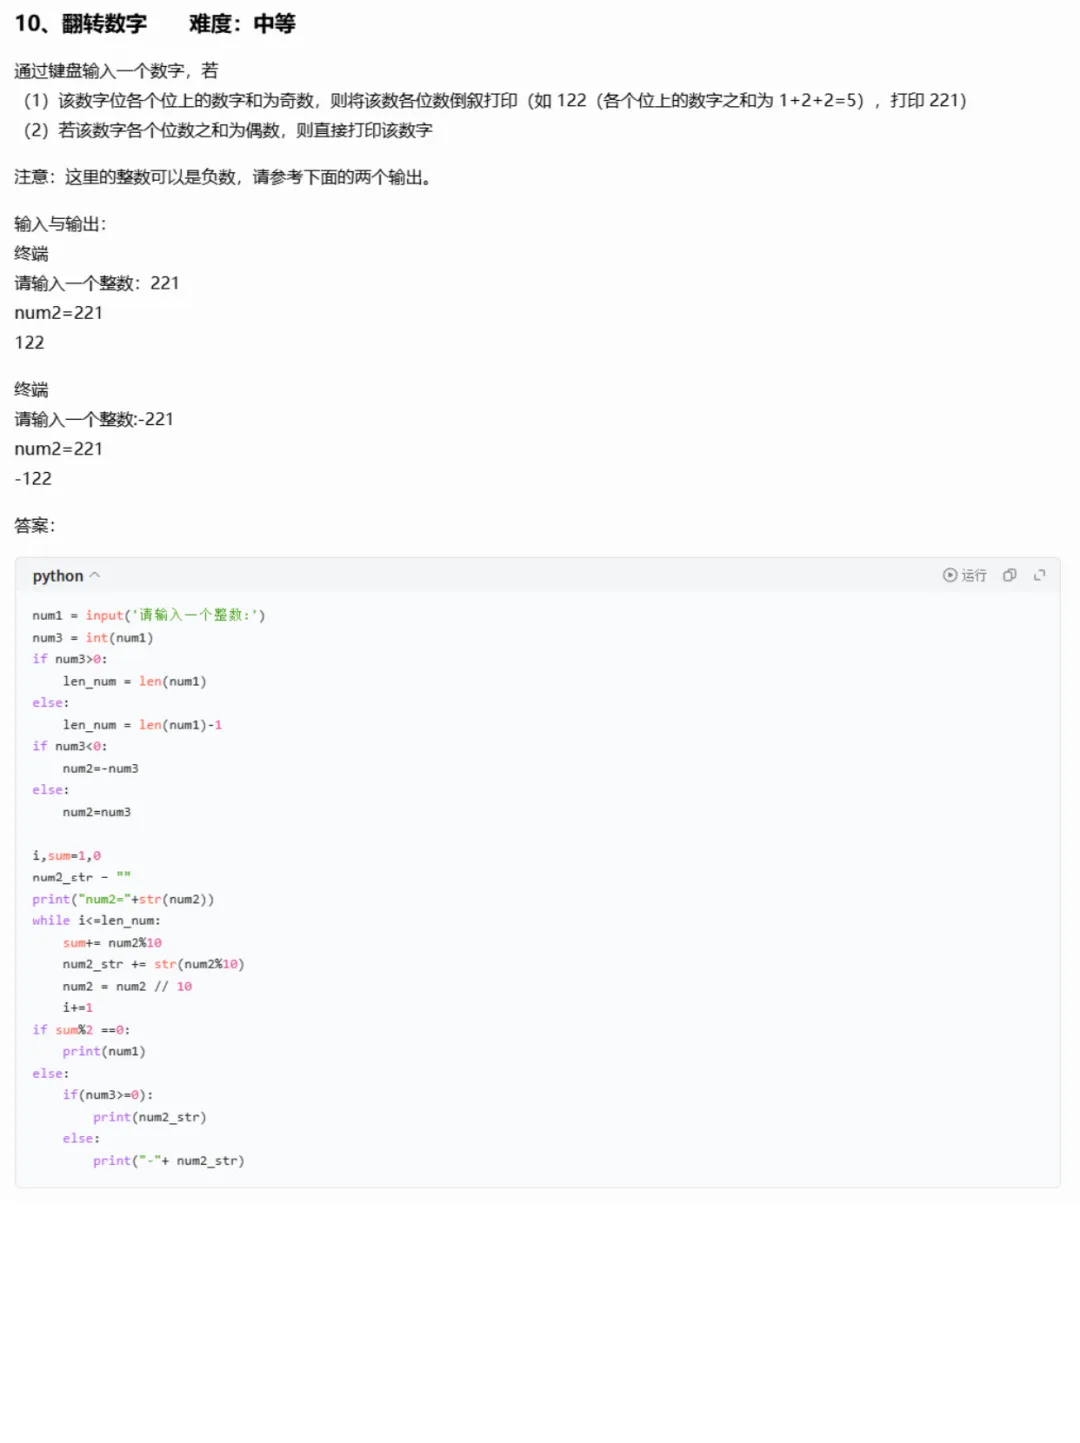Click the 答案: label
The height and width of the screenshot is (1443, 1080).
pos(35,525)
